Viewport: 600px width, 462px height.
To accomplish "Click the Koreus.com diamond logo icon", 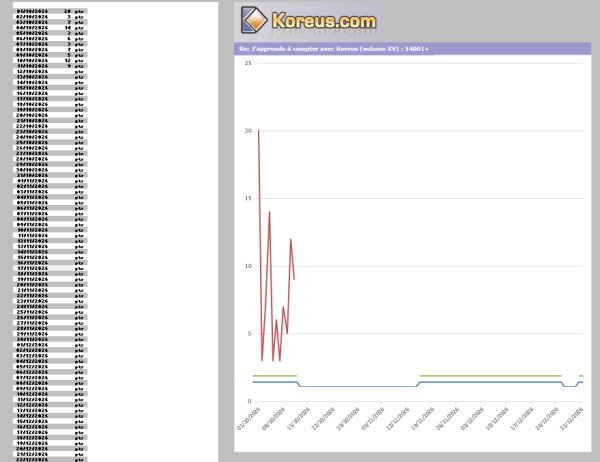I will click(254, 20).
